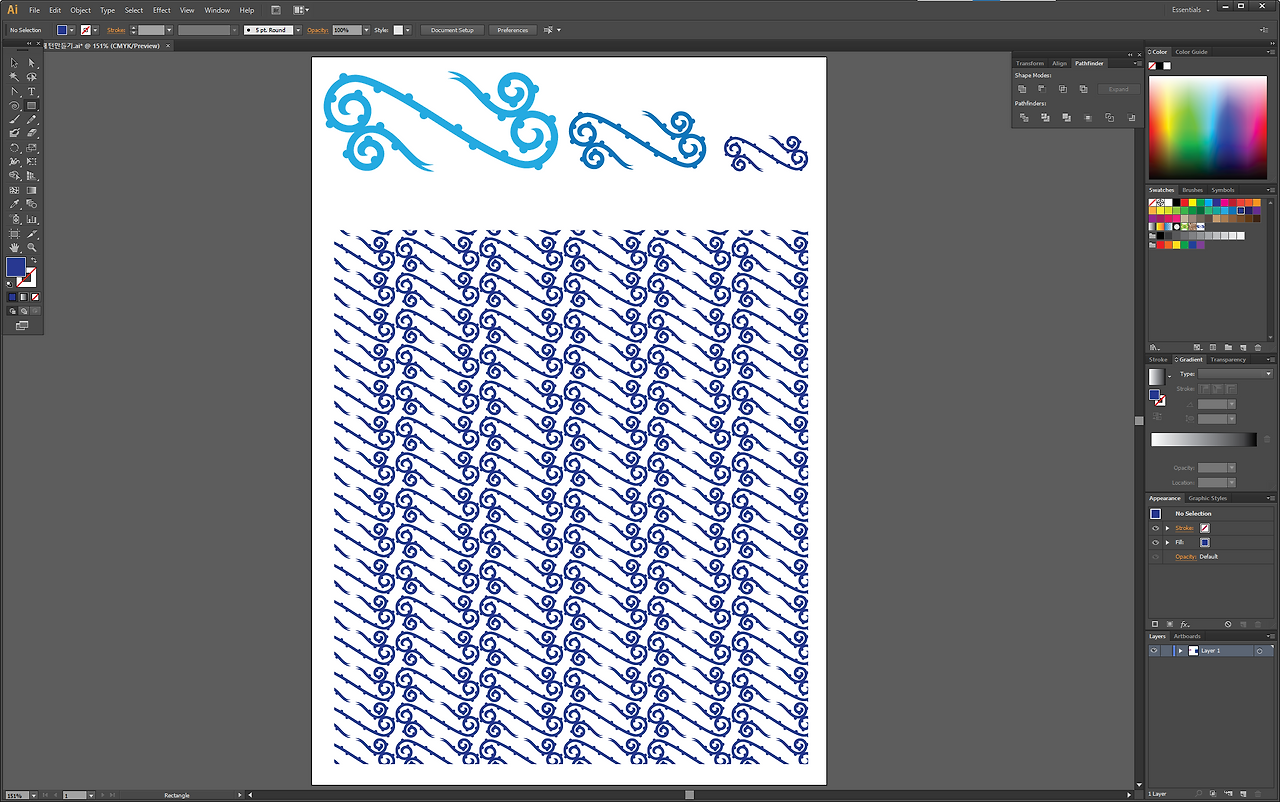Enable Draw Behind mode

click(x=24, y=311)
